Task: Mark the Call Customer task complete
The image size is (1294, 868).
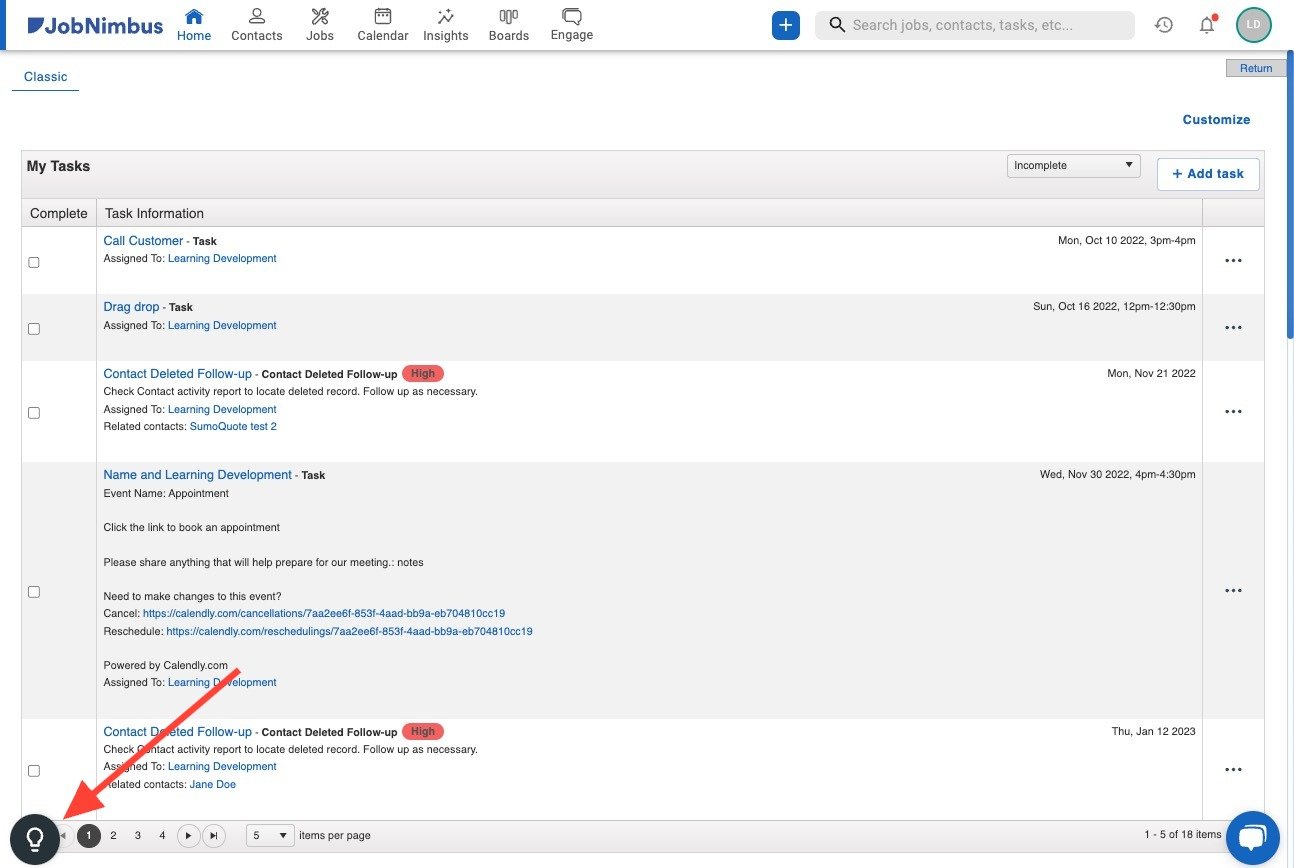Action: click(33, 262)
